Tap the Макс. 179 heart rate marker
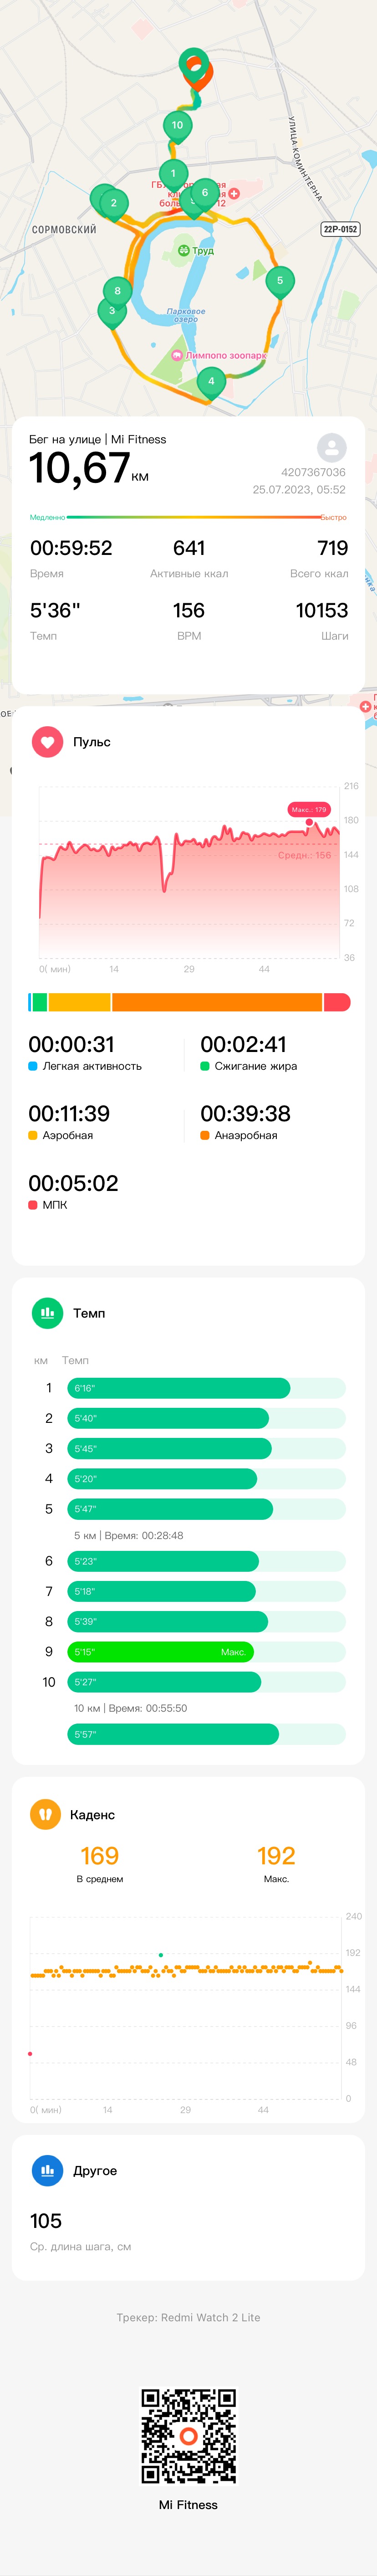The width and height of the screenshot is (377, 2576). (308, 810)
